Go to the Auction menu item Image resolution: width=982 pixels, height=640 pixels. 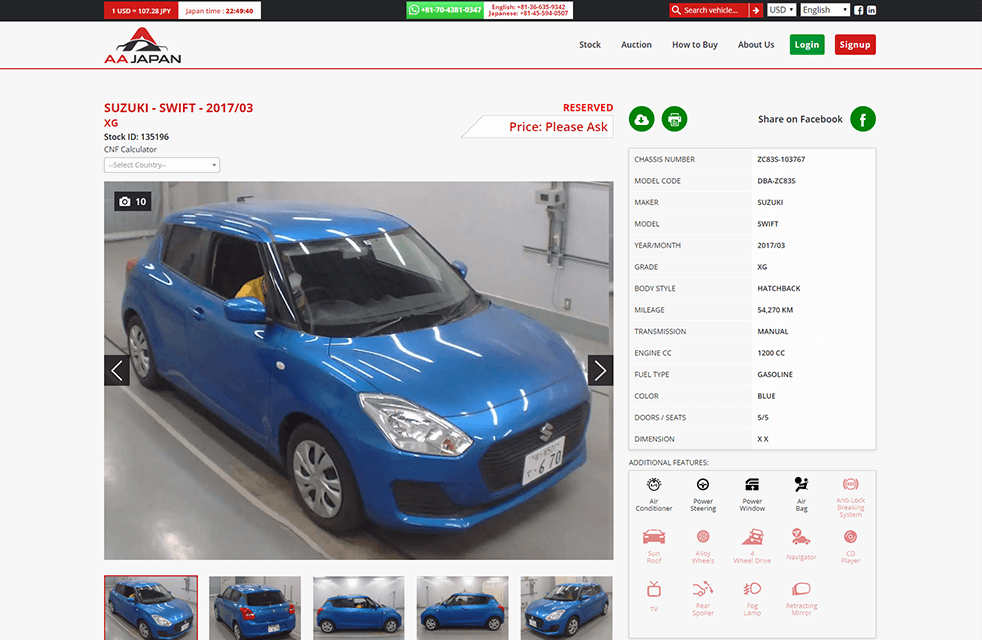click(x=636, y=45)
